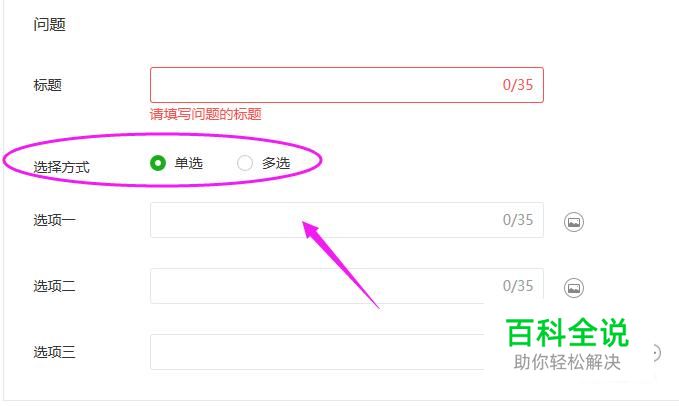
Task: Click the 选项二 label text
Action: click(x=55, y=286)
